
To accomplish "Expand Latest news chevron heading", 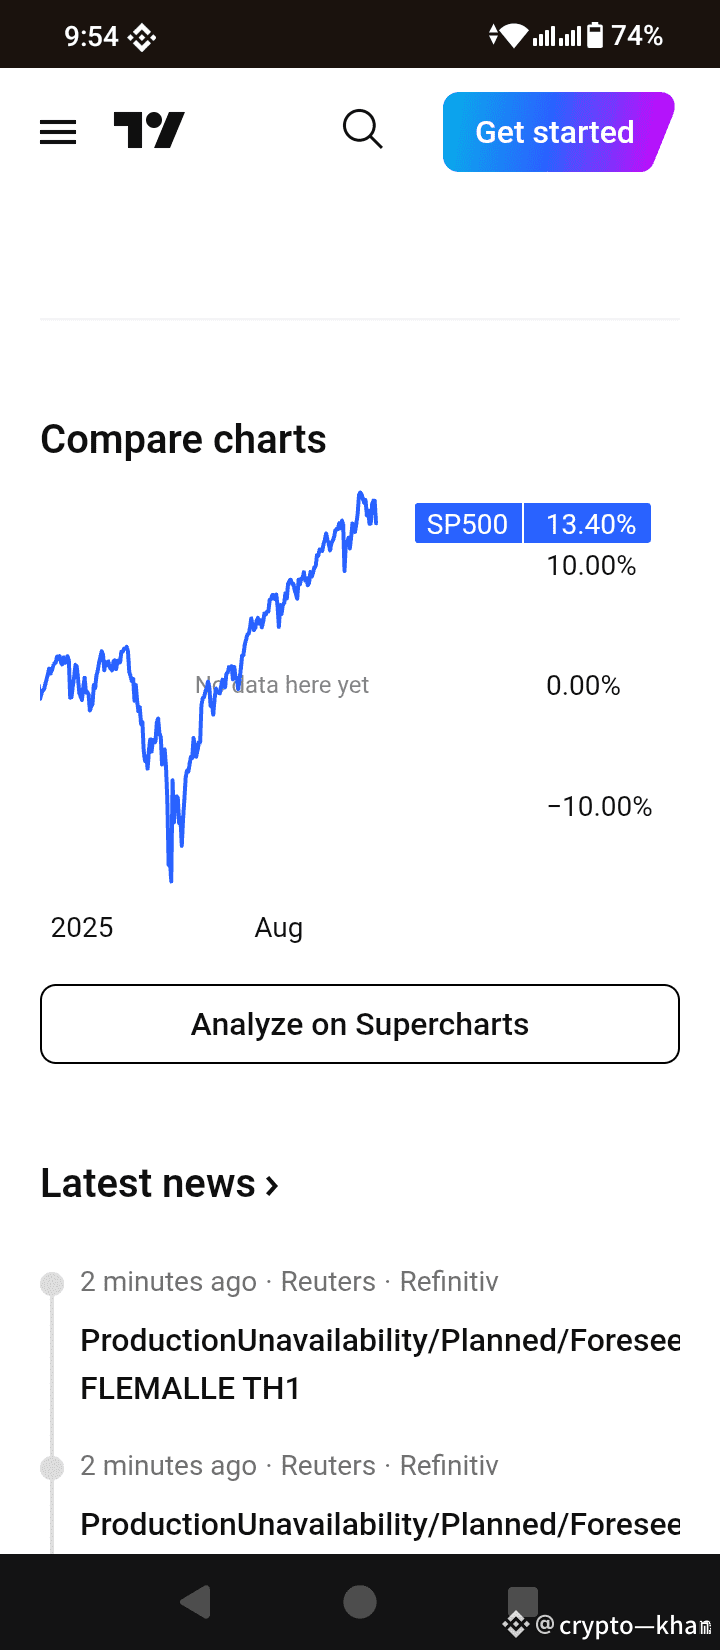I will 160,1184.
